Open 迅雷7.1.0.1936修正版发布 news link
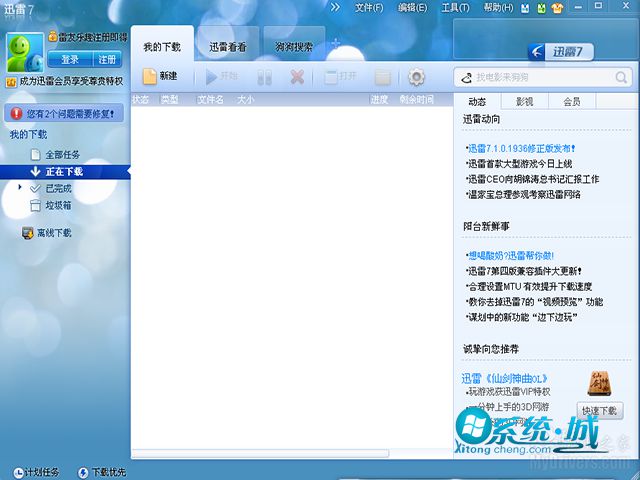Viewport: 640px width, 480px height. [x=521, y=149]
